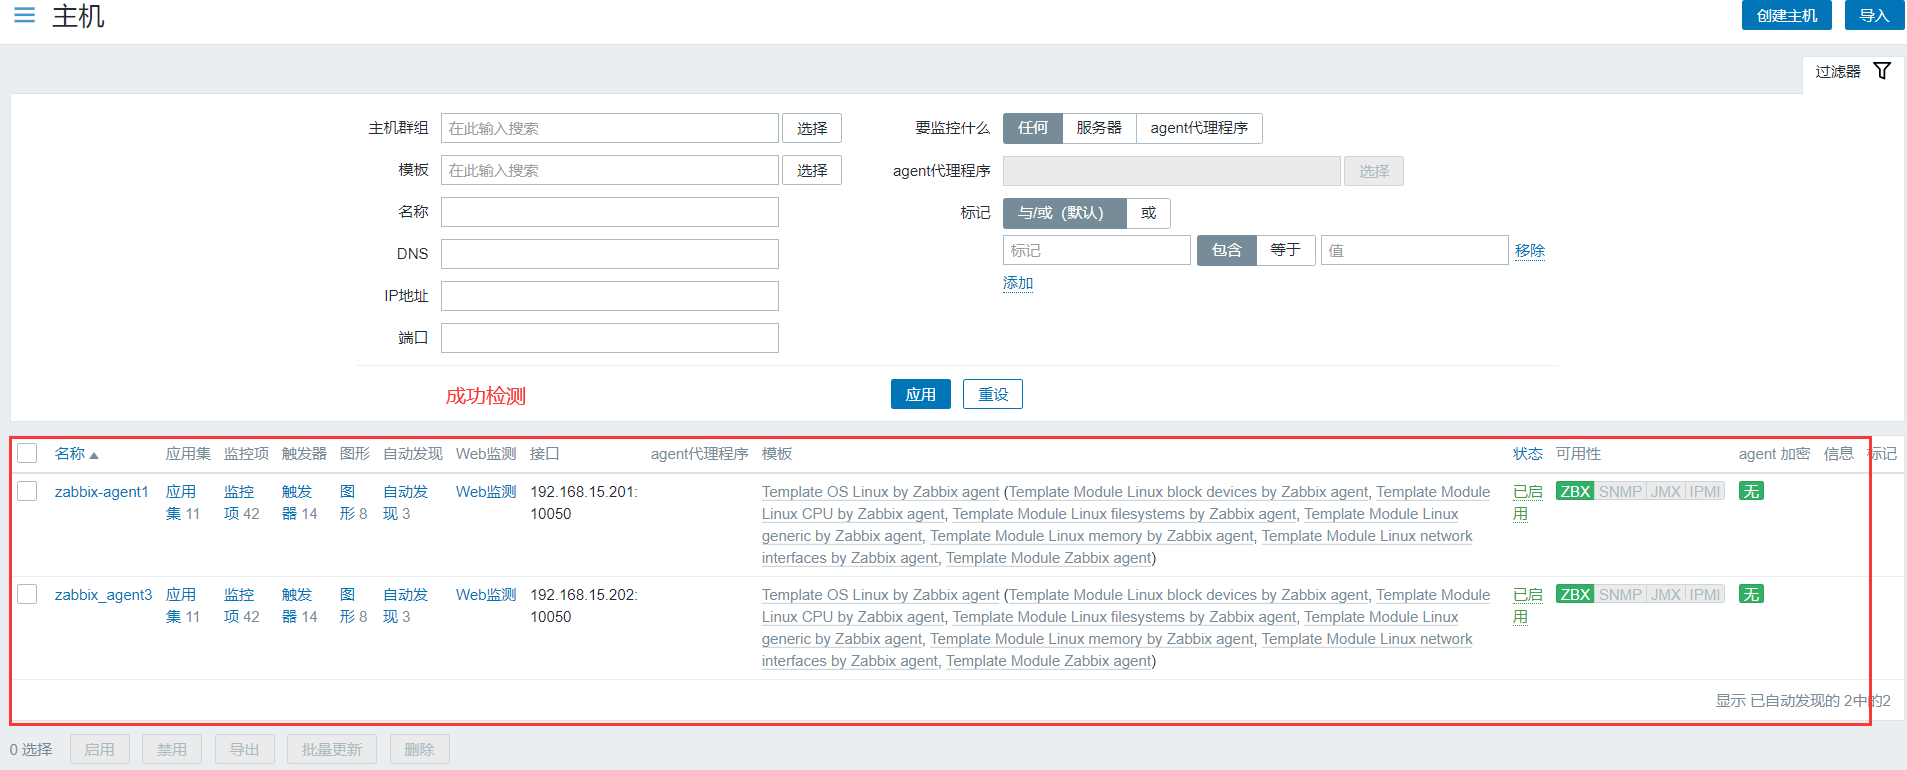Click 选择 next to 模板
Screen dimensions: 1907x770
pos(812,170)
